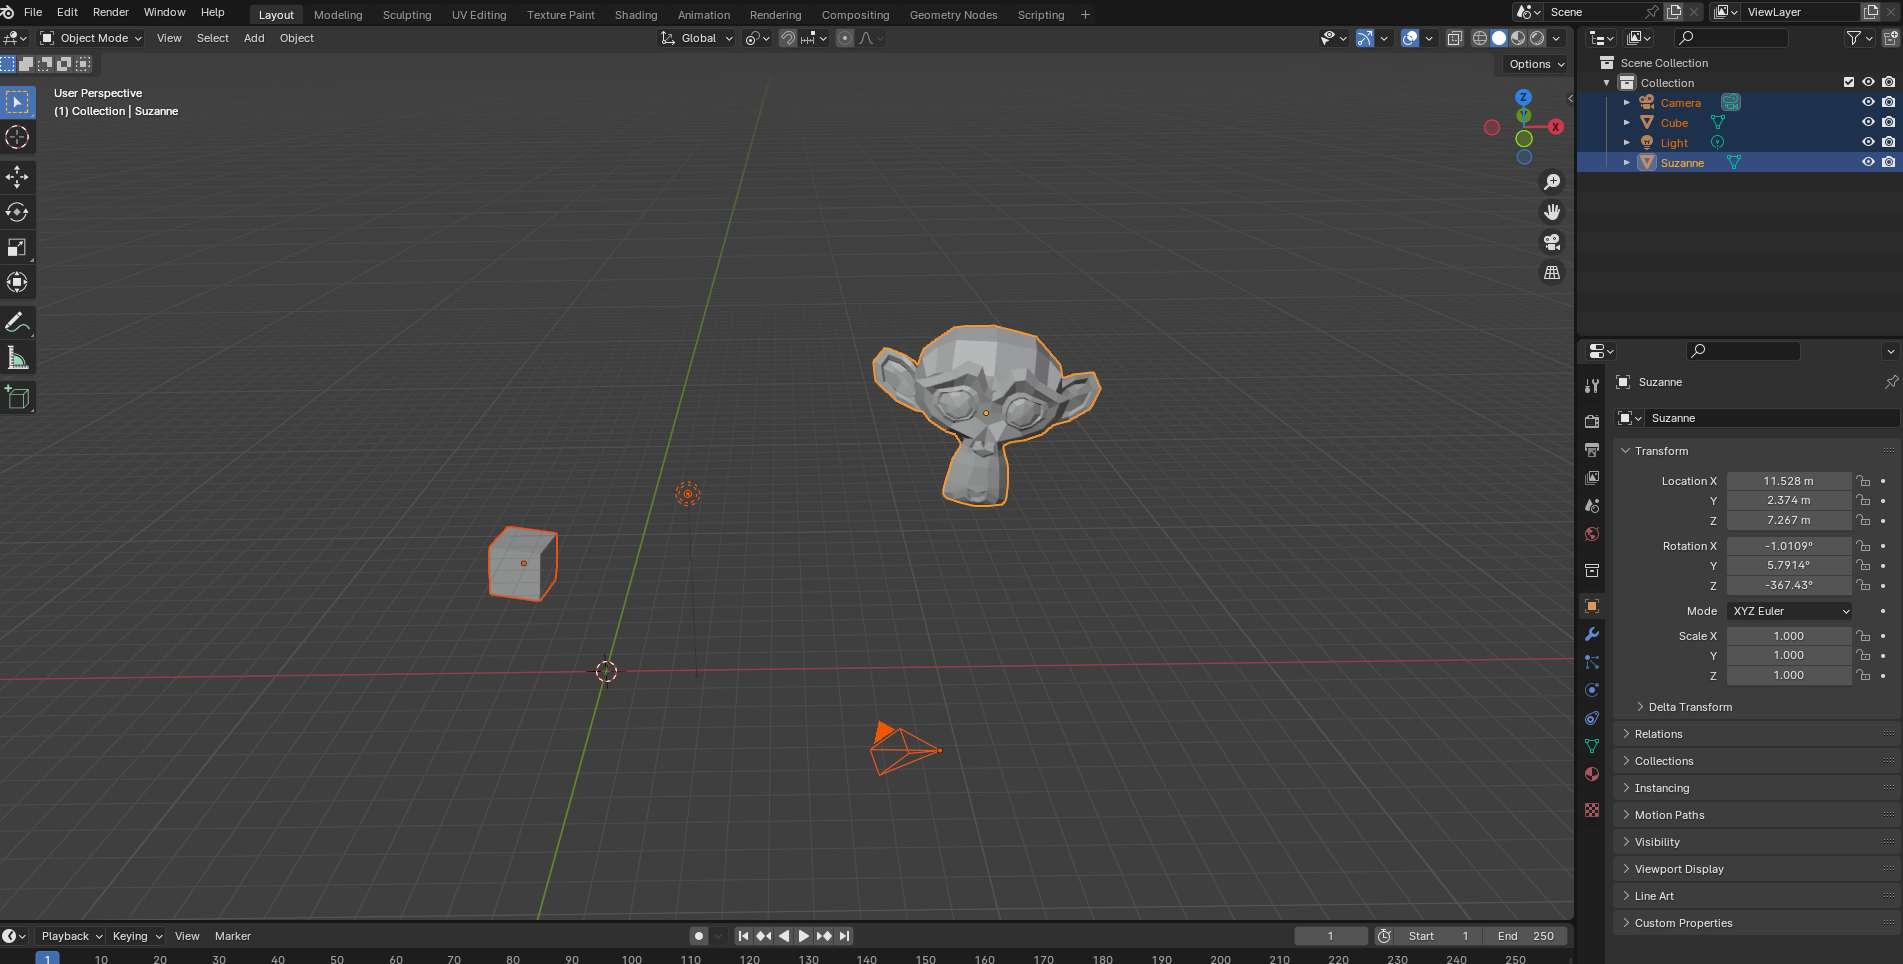Select the Rotate tool
Viewport: 1903px width, 964px height.
tap(17, 212)
